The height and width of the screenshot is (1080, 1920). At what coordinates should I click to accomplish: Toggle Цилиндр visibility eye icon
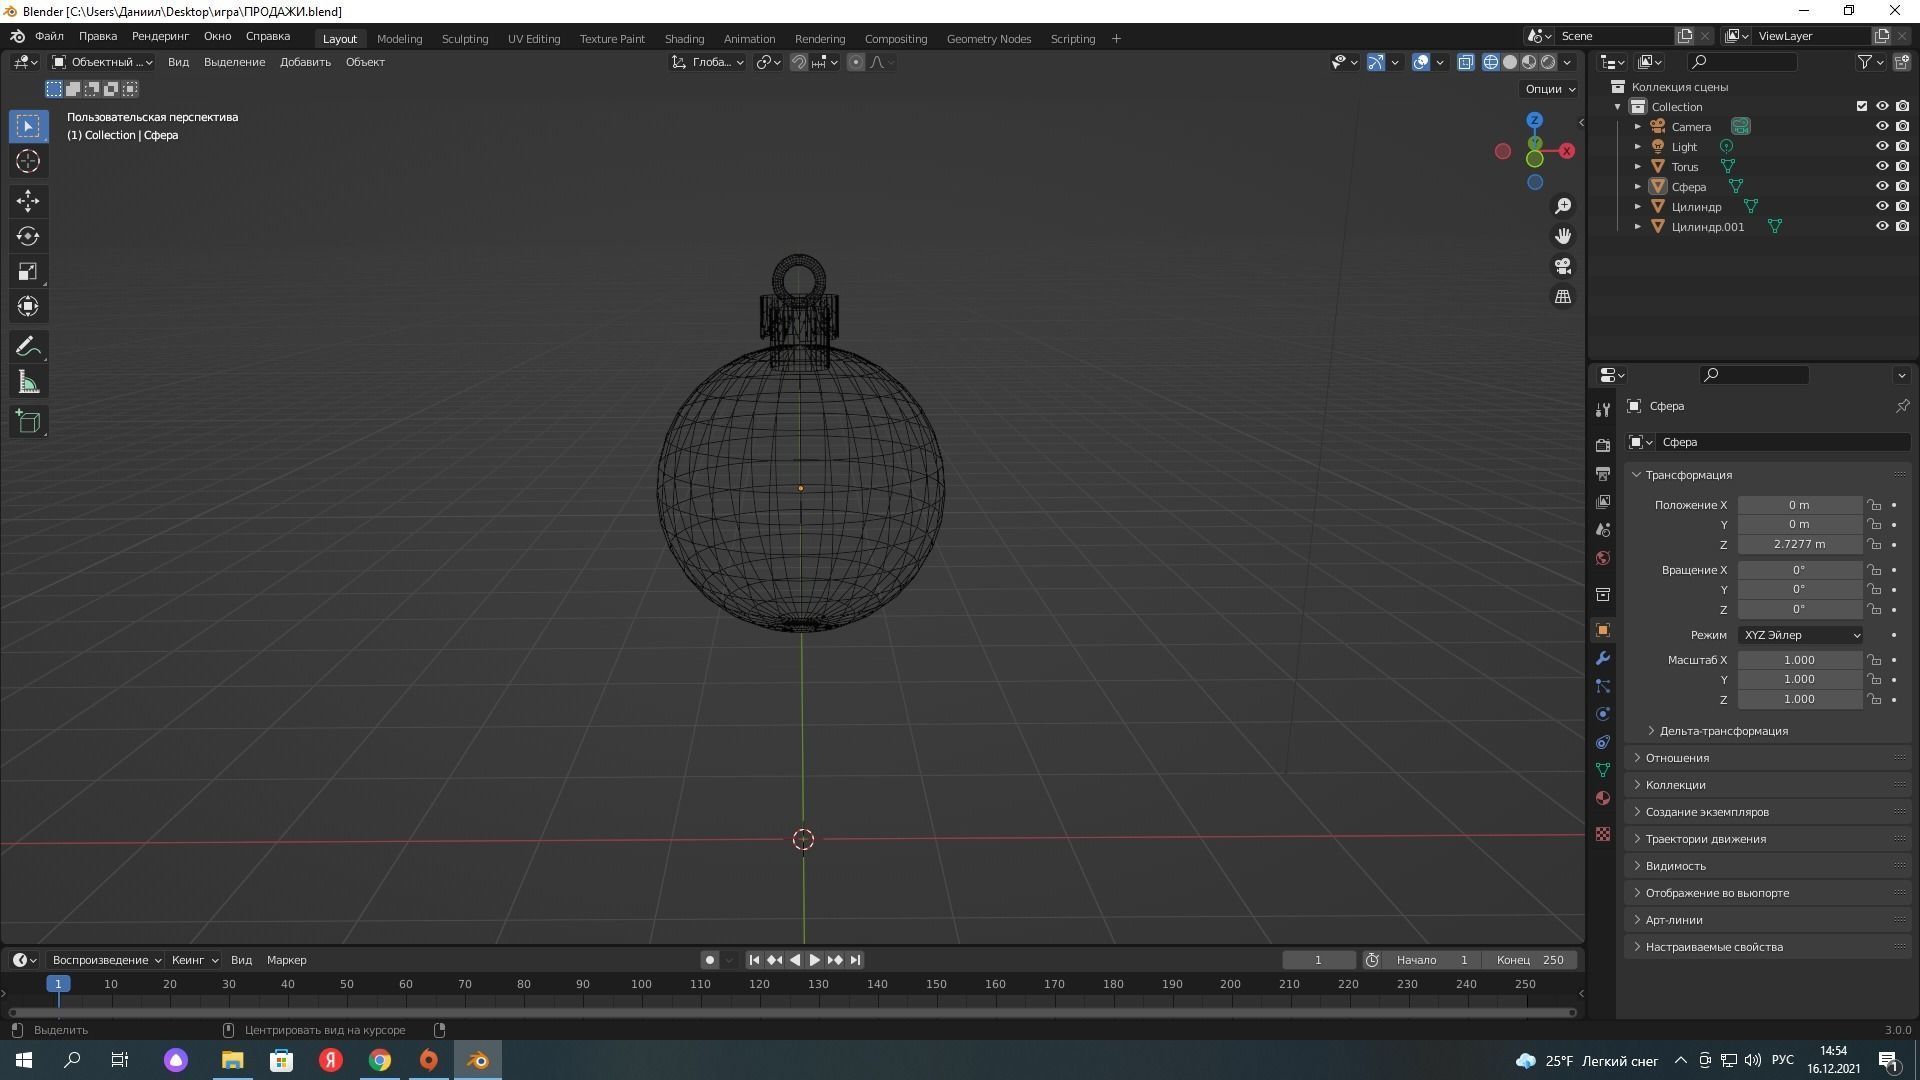click(x=1881, y=206)
